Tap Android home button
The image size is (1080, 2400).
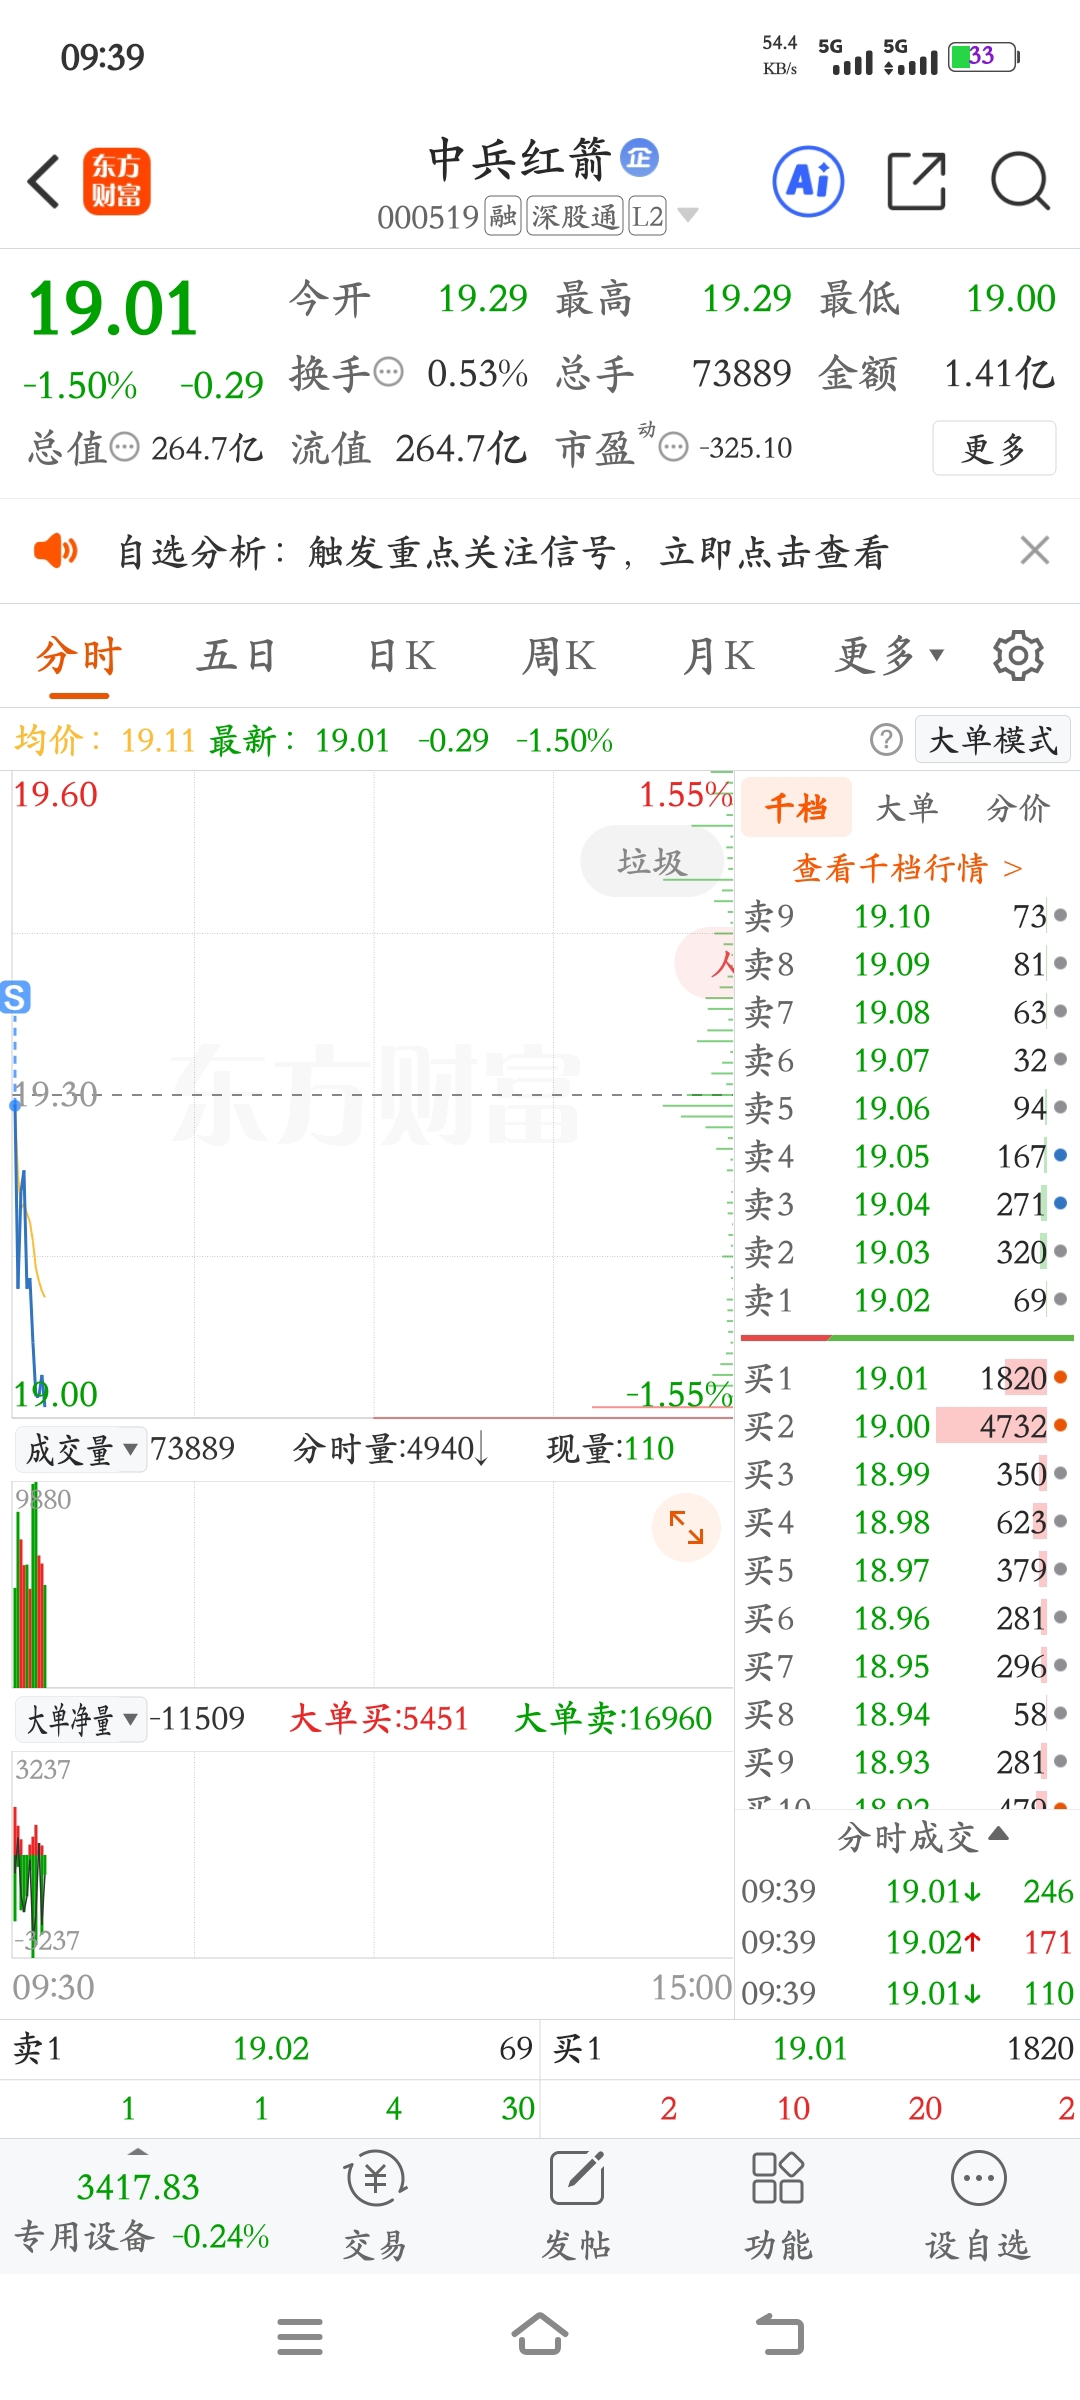pos(540,2336)
